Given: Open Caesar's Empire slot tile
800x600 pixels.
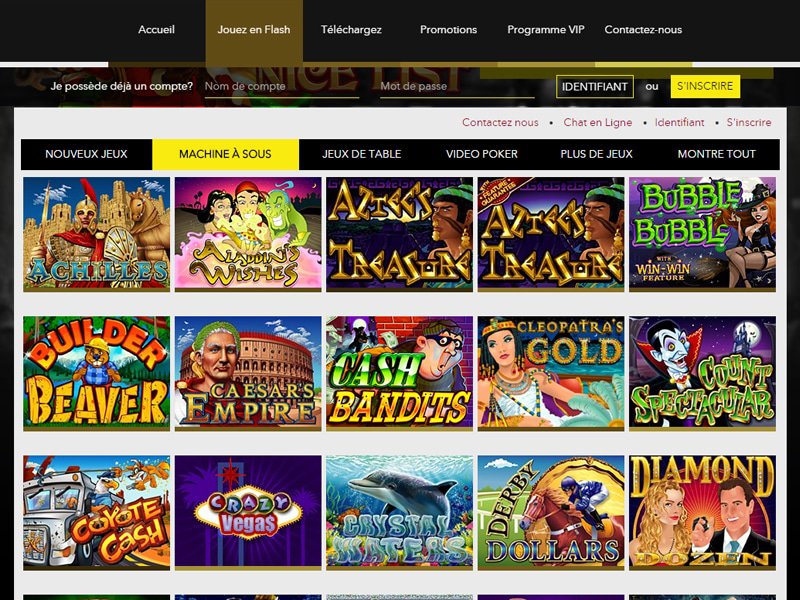Looking at the screenshot, I should (248, 373).
